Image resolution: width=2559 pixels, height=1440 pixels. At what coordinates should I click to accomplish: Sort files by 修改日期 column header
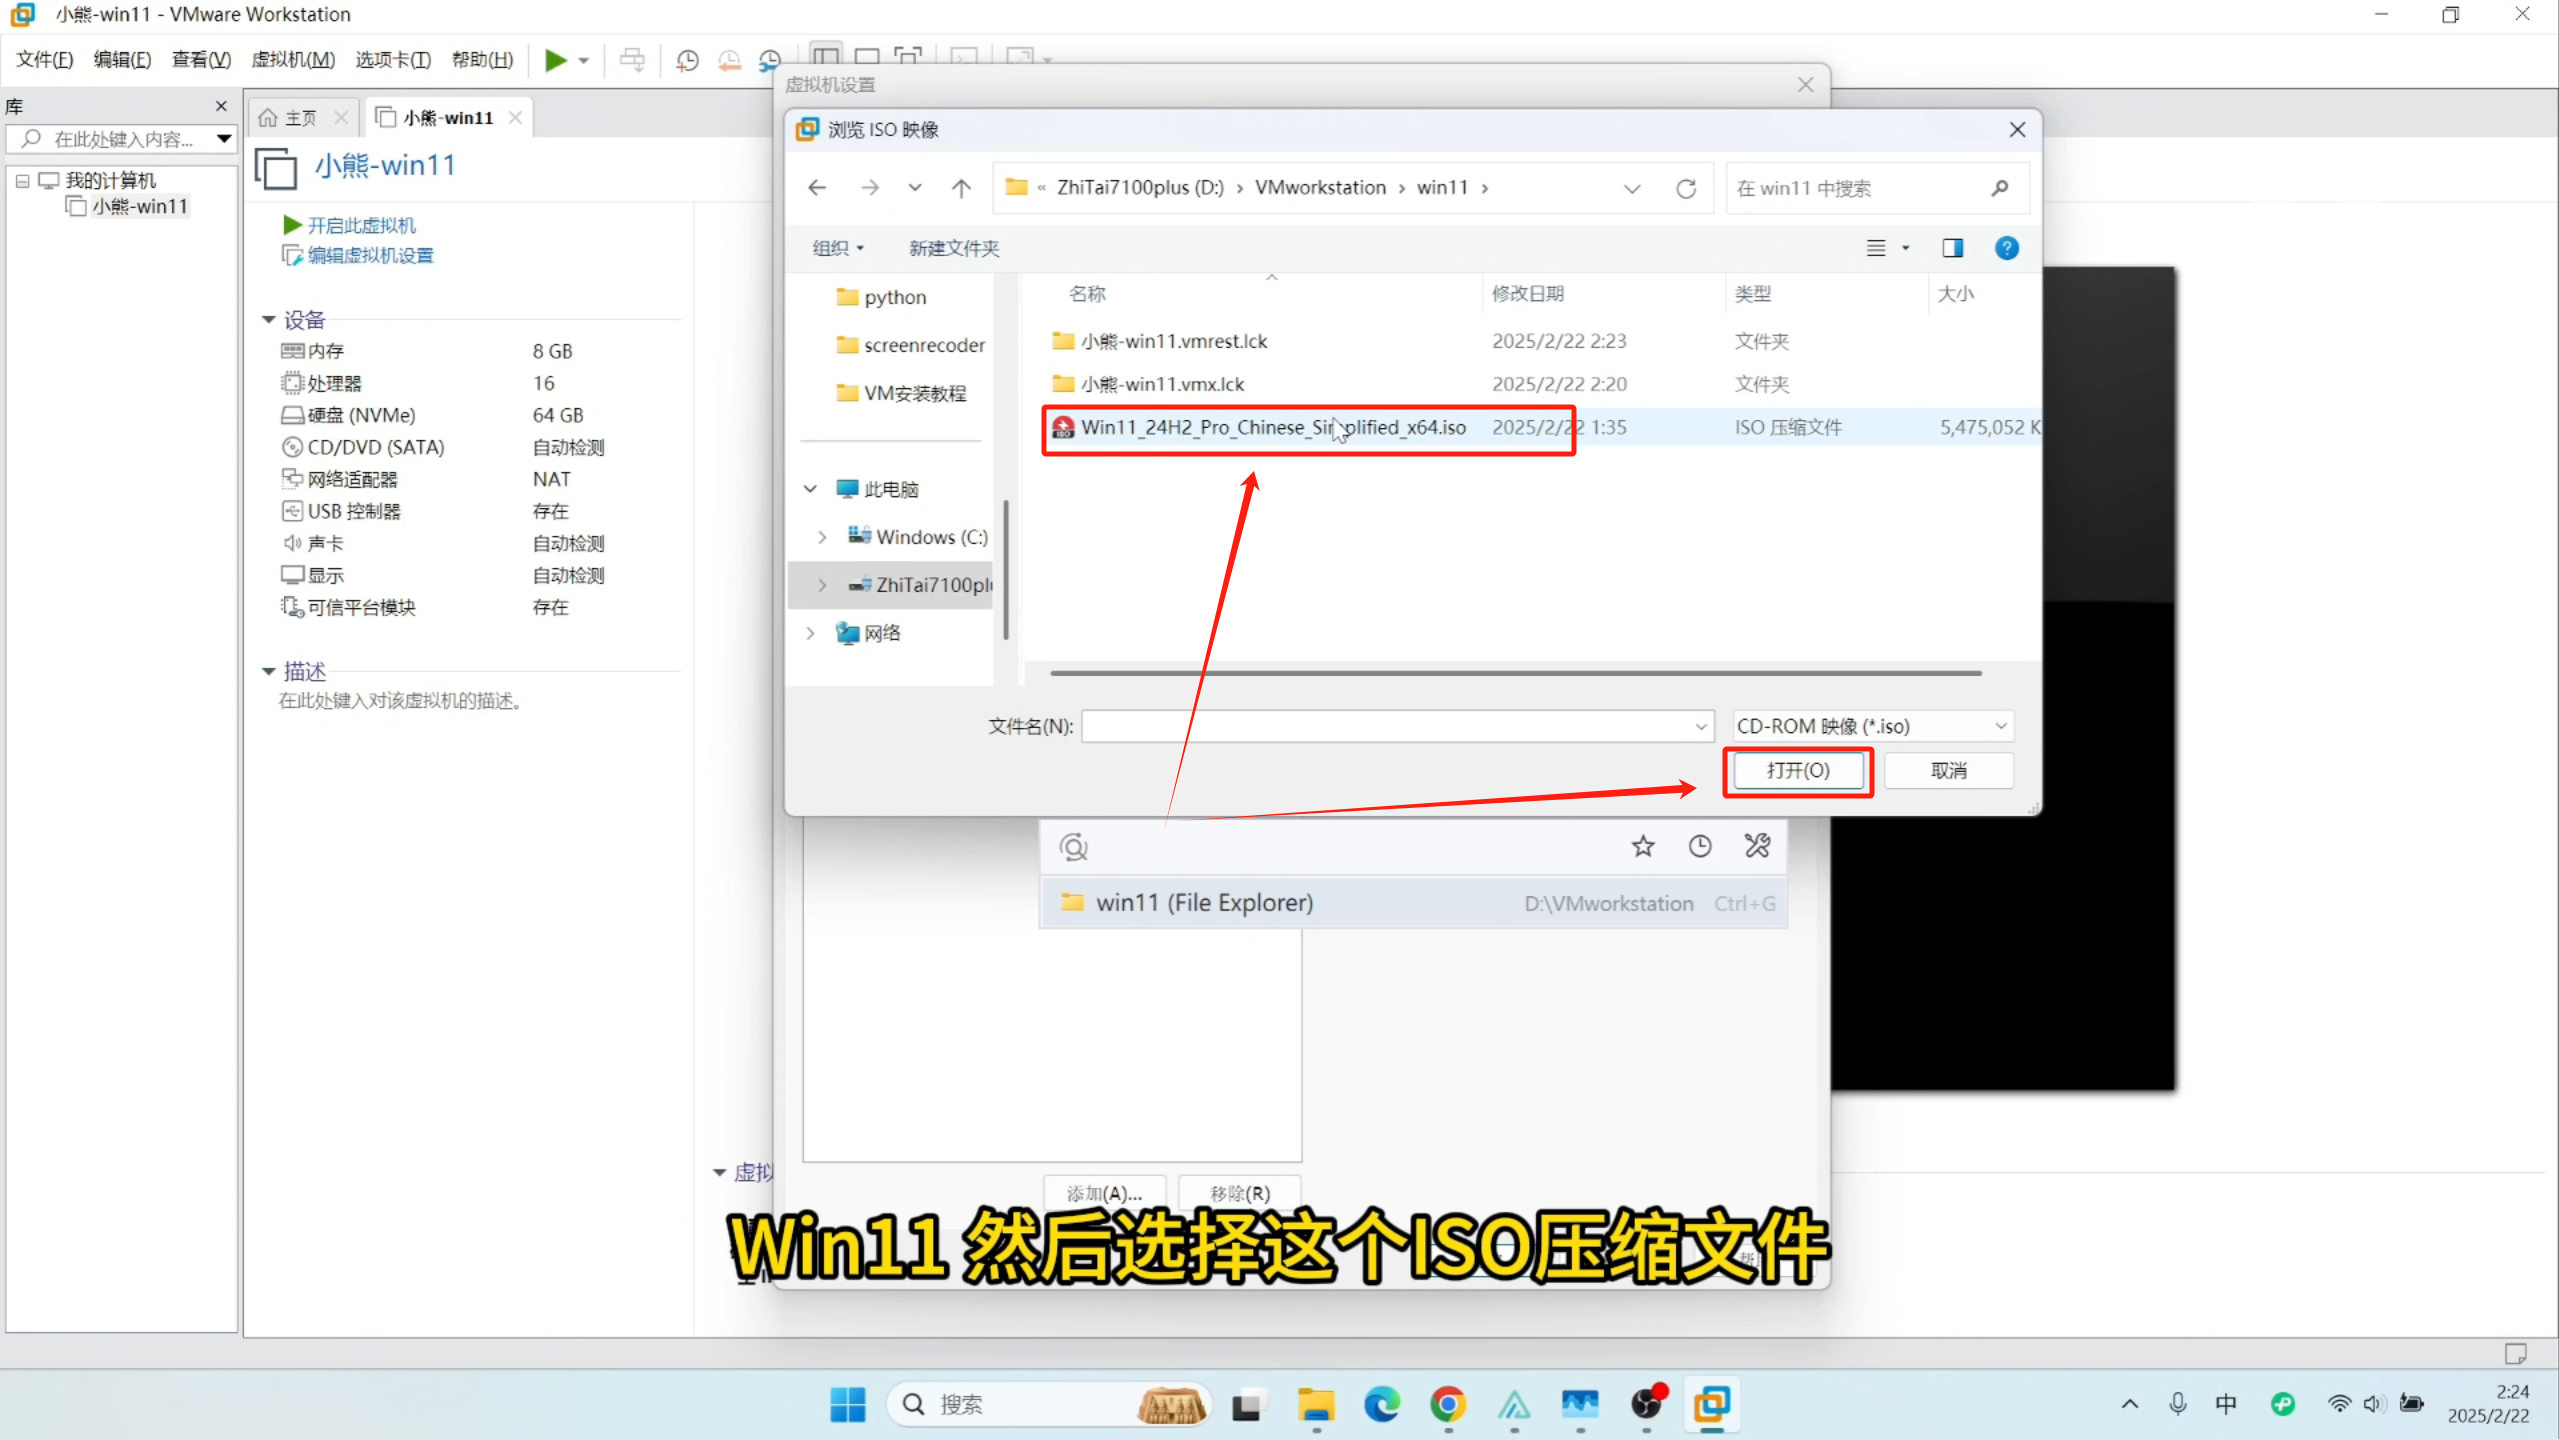coord(1528,293)
